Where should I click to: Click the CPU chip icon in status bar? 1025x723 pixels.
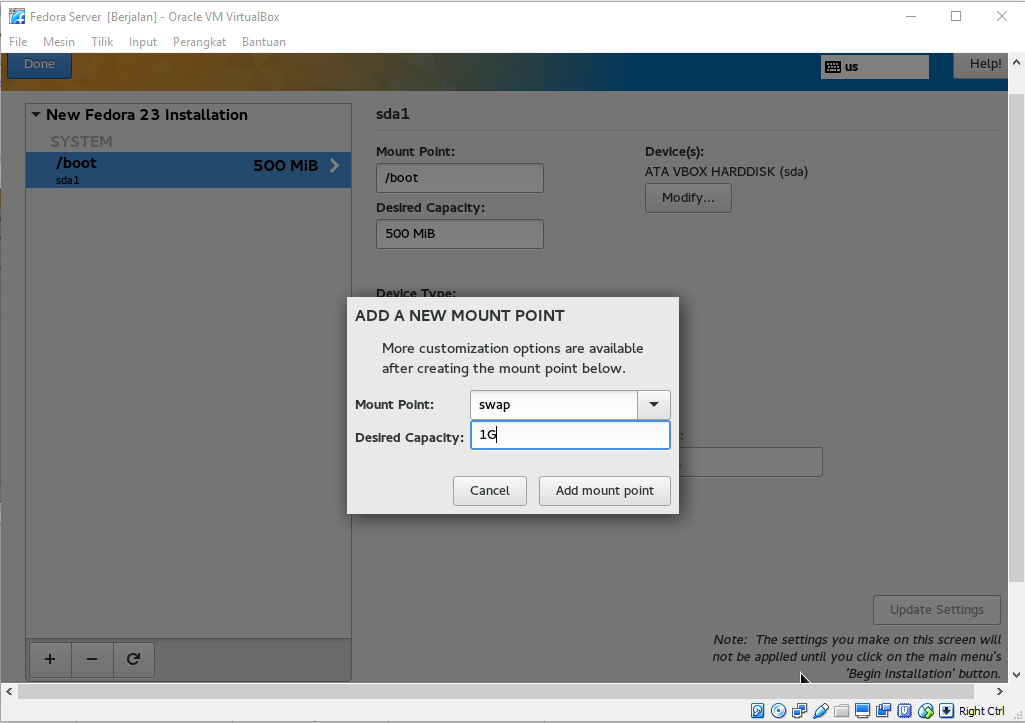coord(905,711)
